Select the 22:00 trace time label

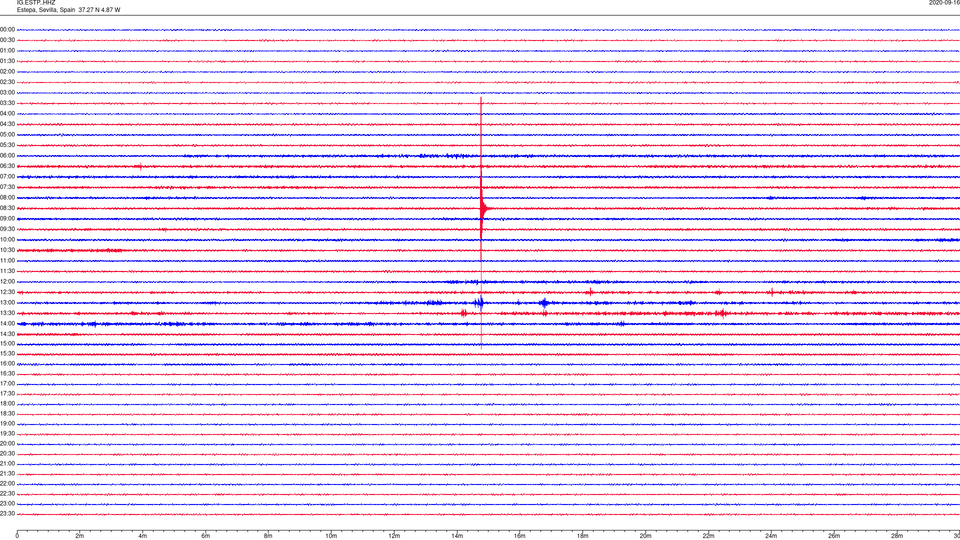(7, 484)
